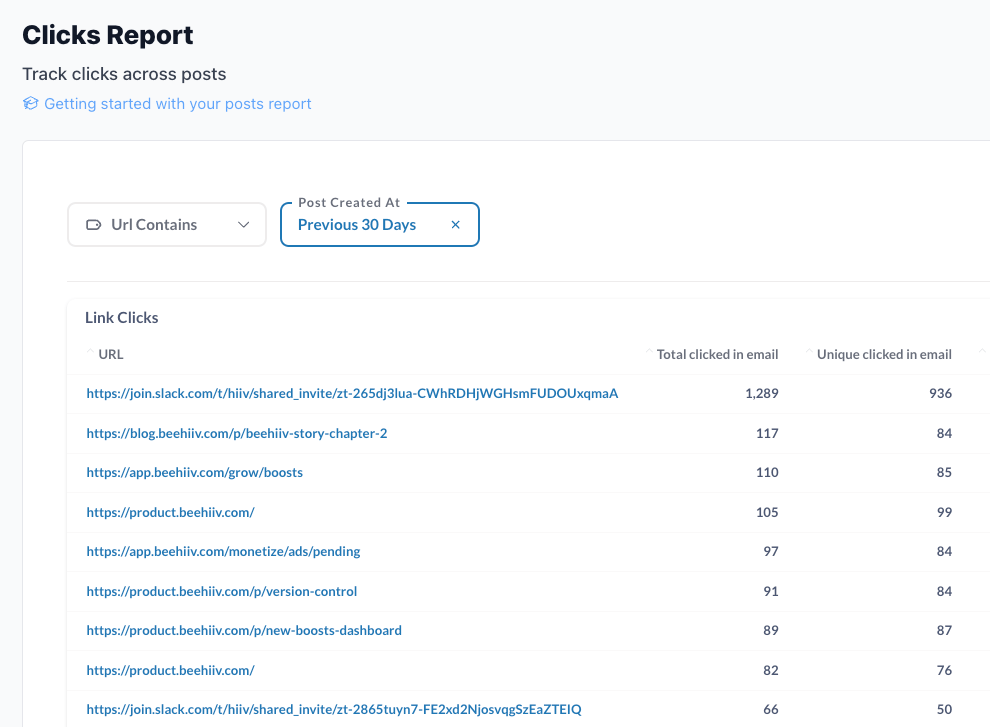
Task: Click the Track clicks across posts subtitle
Action: click(x=124, y=74)
